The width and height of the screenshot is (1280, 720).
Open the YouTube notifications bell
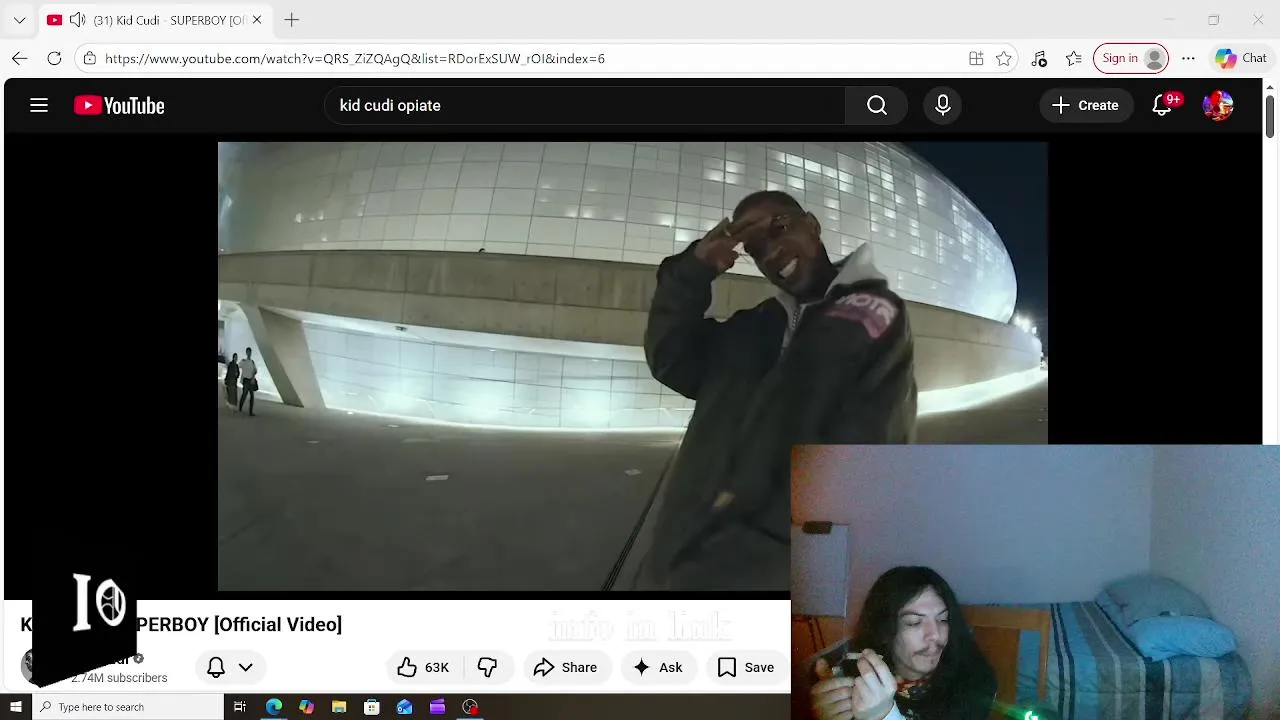[x=1162, y=105]
